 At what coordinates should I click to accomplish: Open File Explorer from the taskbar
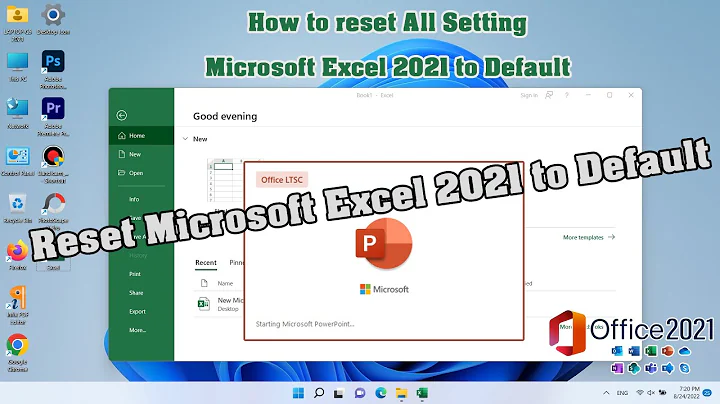click(401, 393)
